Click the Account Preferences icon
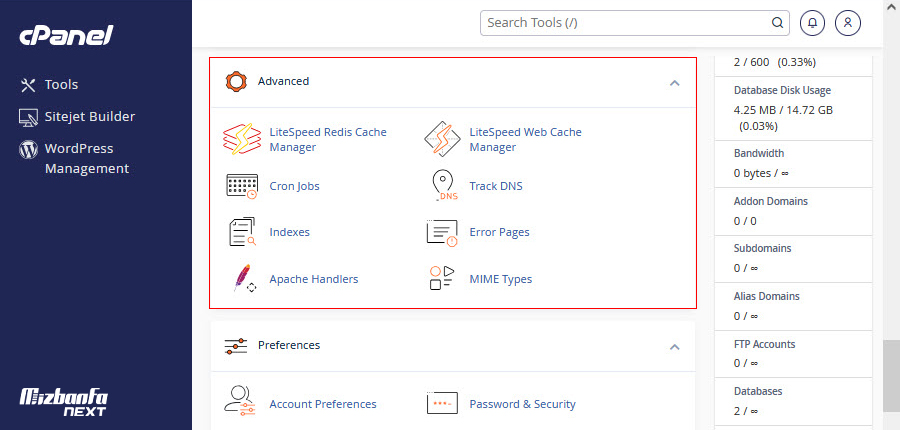The height and width of the screenshot is (430, 900). pyautogui.click(x=240, y=401)
